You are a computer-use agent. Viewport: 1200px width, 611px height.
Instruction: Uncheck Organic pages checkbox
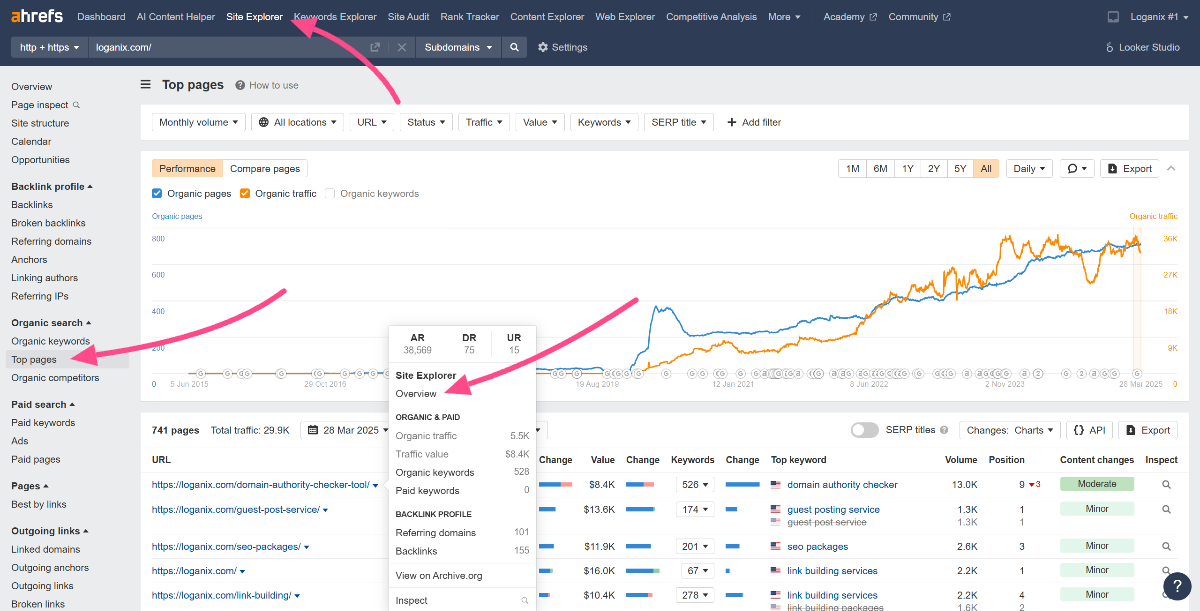click(157, 194)
